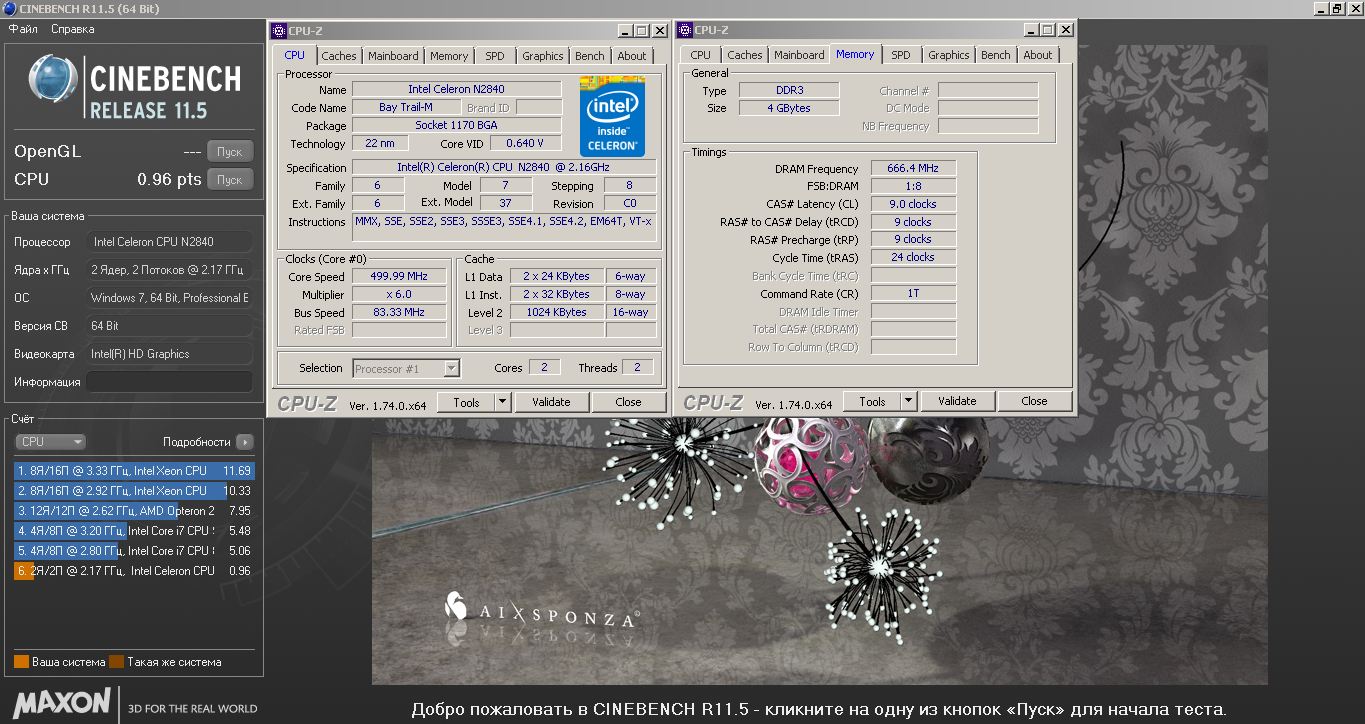The width and height of the screenshot is (1365, 724).
Task: Select ranking row 1 Intel Xeon 11.69
Action: click(134, 470)
